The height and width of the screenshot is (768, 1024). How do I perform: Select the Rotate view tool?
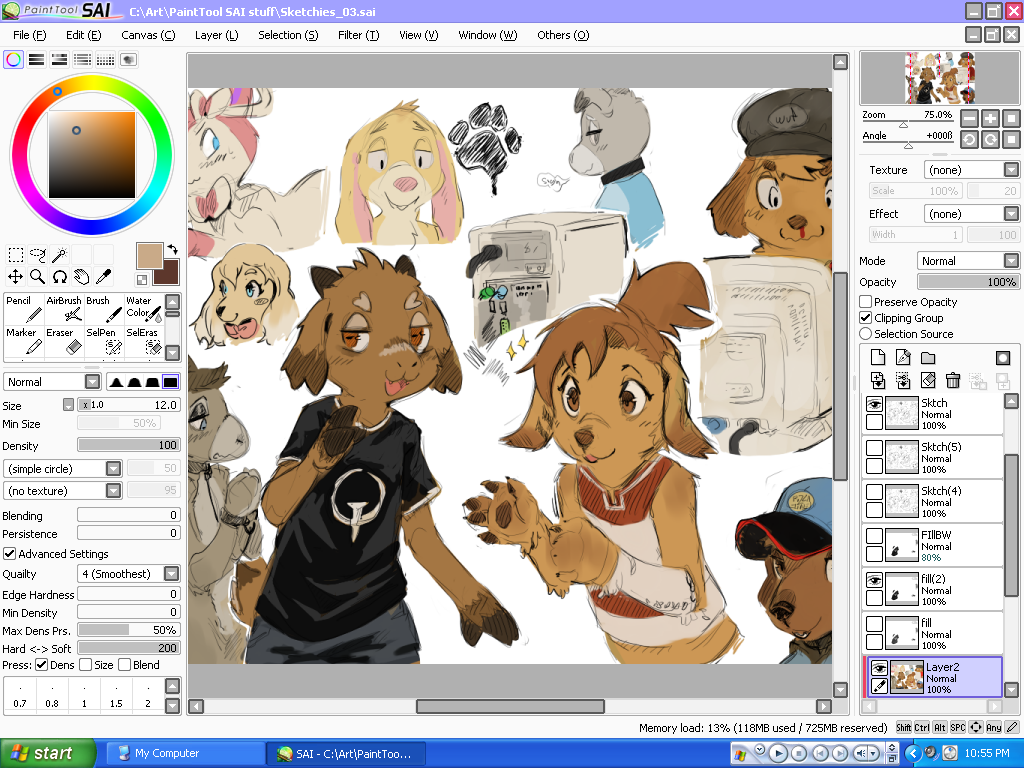point(59,277)
